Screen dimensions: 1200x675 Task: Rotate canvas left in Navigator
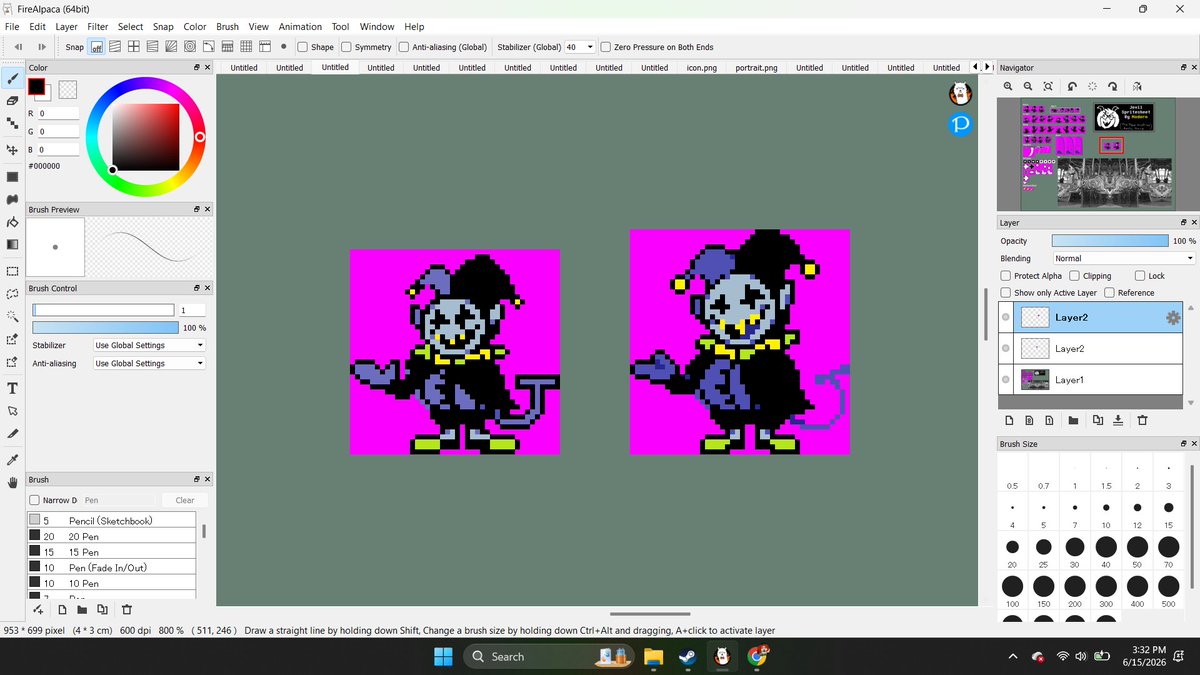pyautogui.click(x=1072, y=87)
